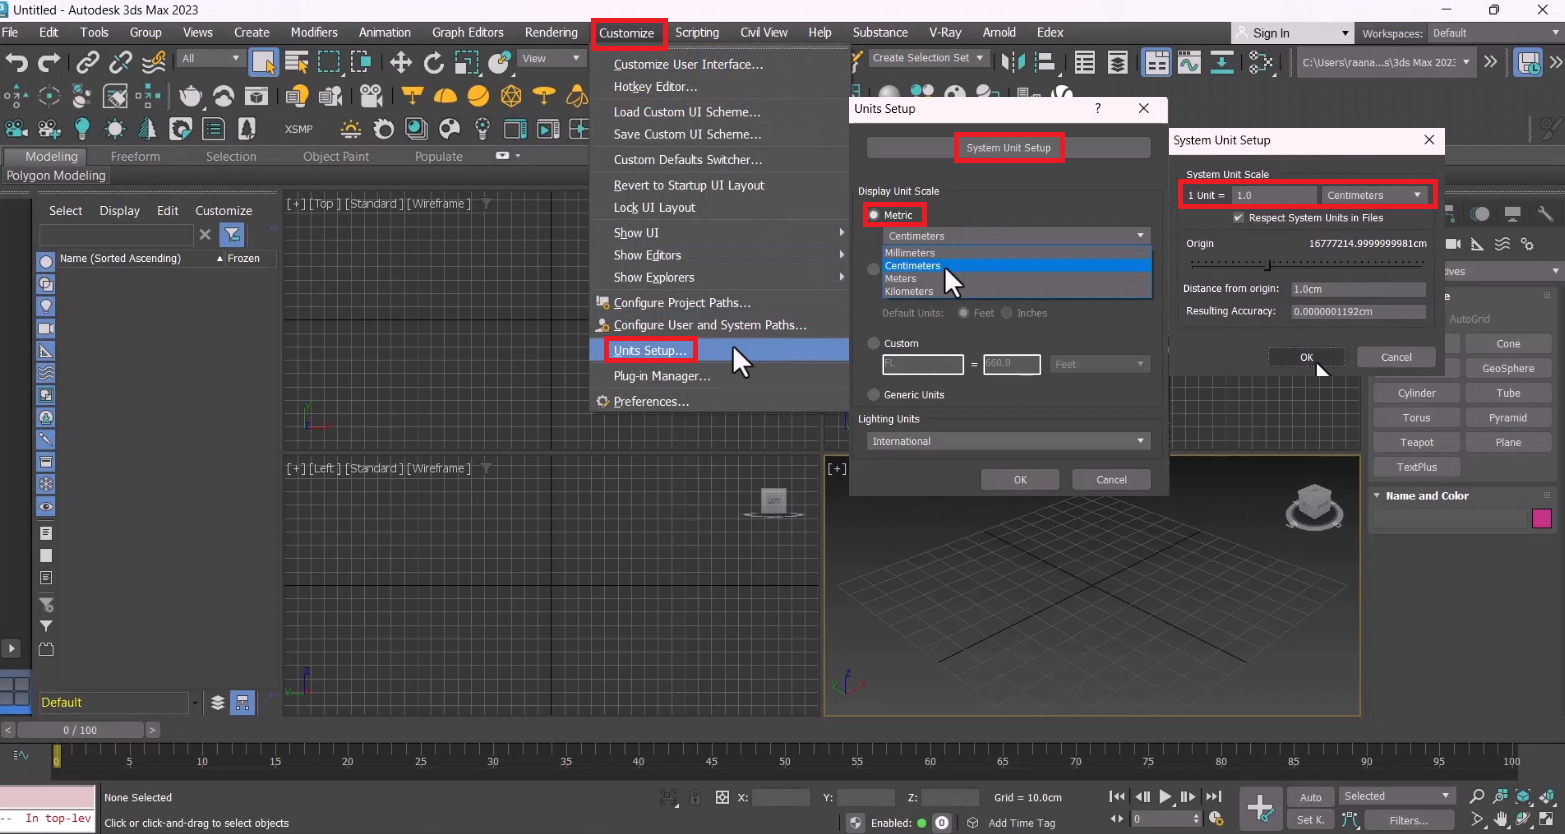Screen dimensions: 1565x834
Task: Open the Lighting Units International dropdown
Action: (x=1008, y=441)
